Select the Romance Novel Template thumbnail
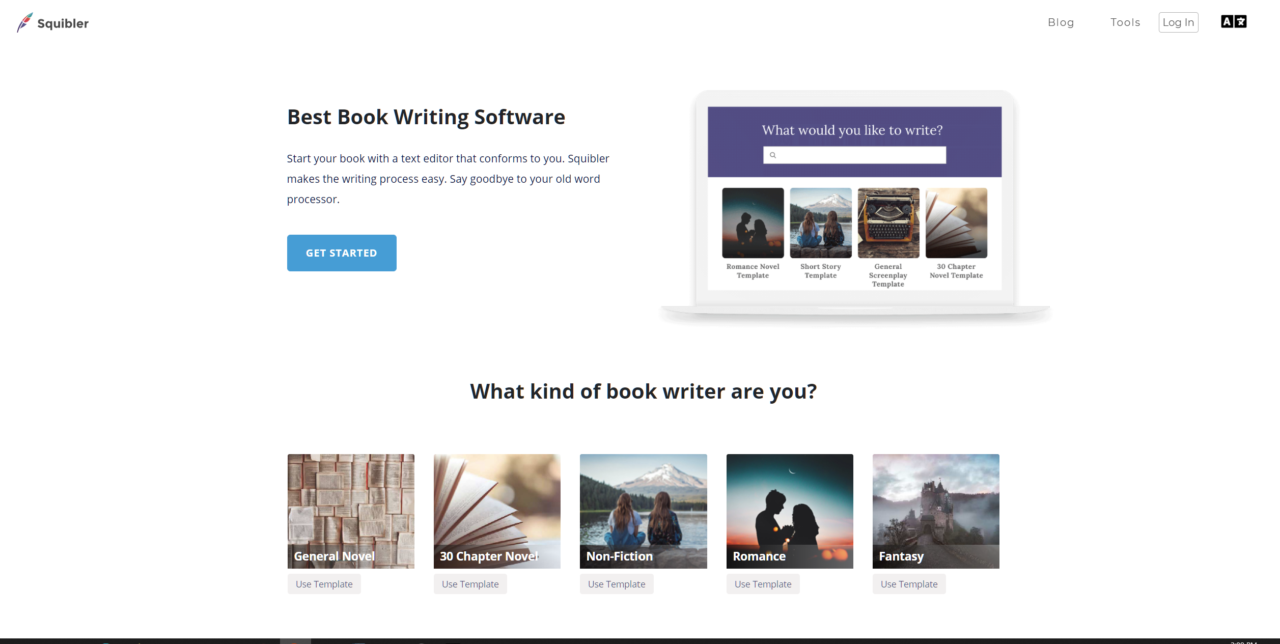 click(752, 222)
